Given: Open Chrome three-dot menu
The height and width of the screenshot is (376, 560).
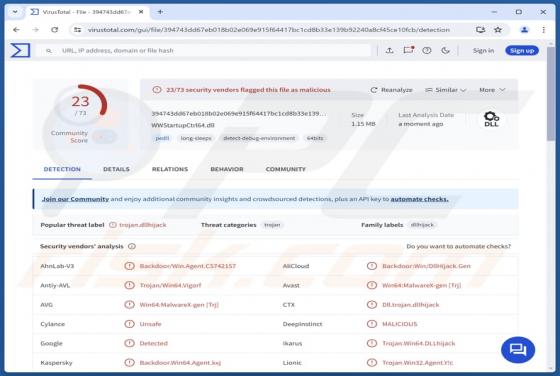Looking at the screenshot, I should pos(544,30).
